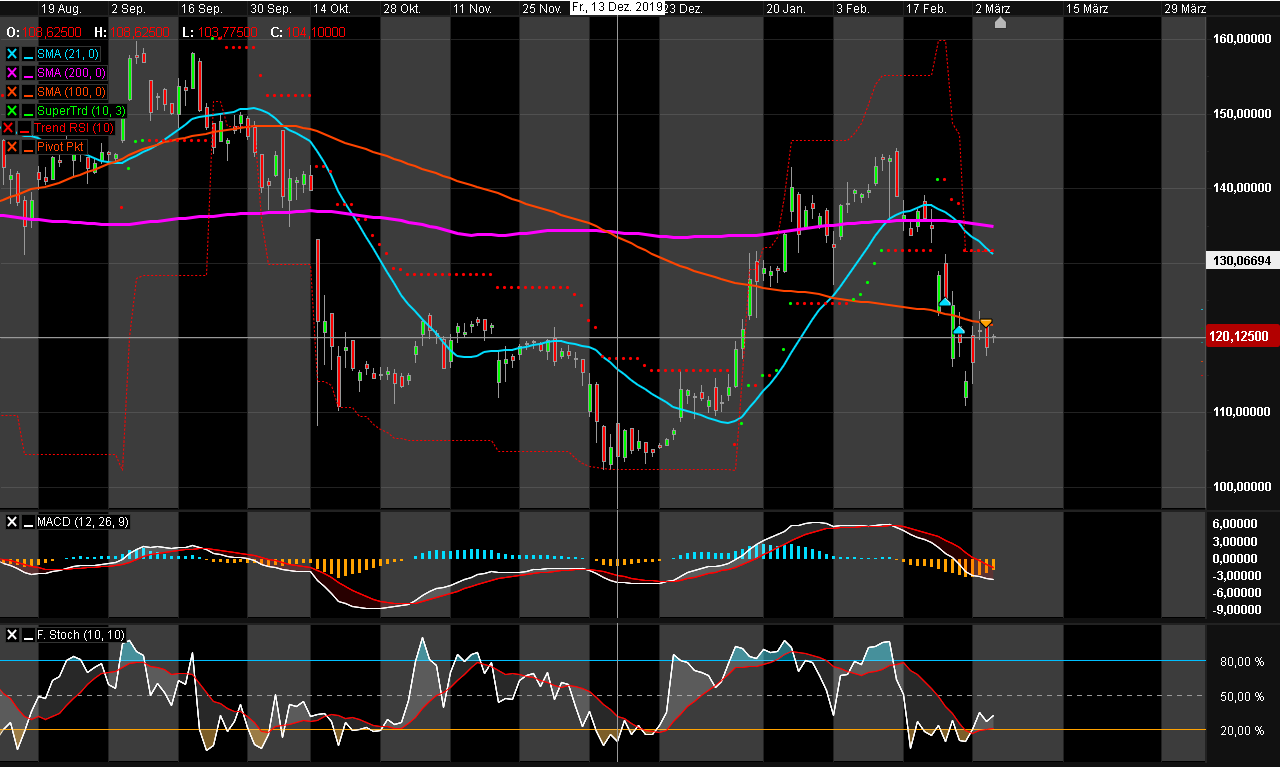1280x767 pixels.
Task: Click the highlighted date Fr, 13 Dez. 2019
Action: [x=618, y=7]
